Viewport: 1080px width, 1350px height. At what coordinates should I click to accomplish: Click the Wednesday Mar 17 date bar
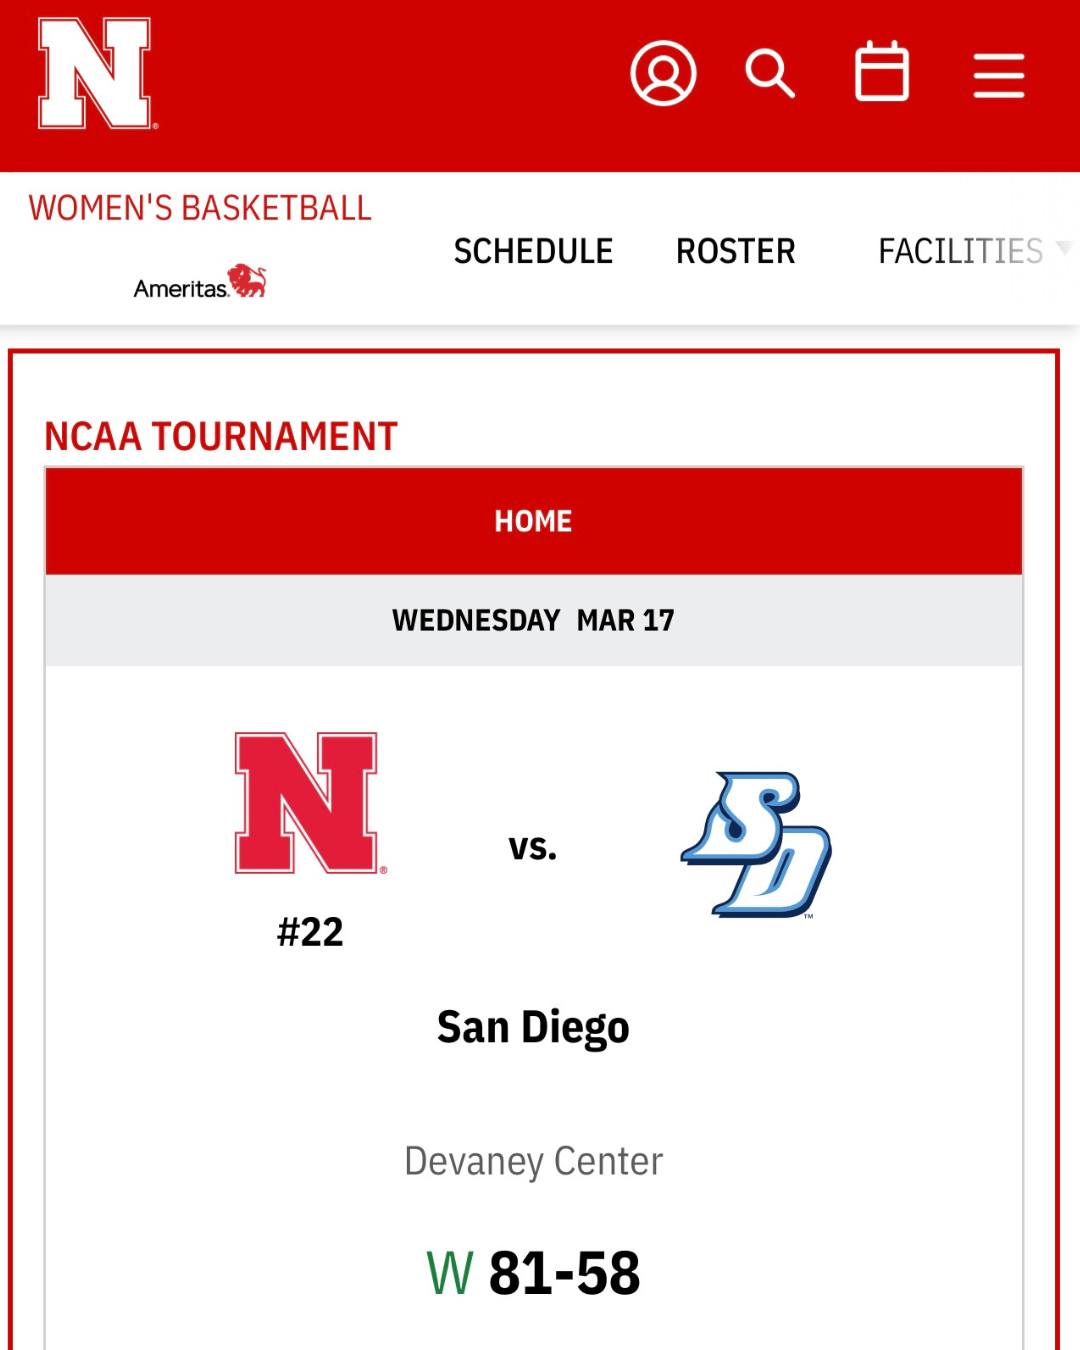533,620
